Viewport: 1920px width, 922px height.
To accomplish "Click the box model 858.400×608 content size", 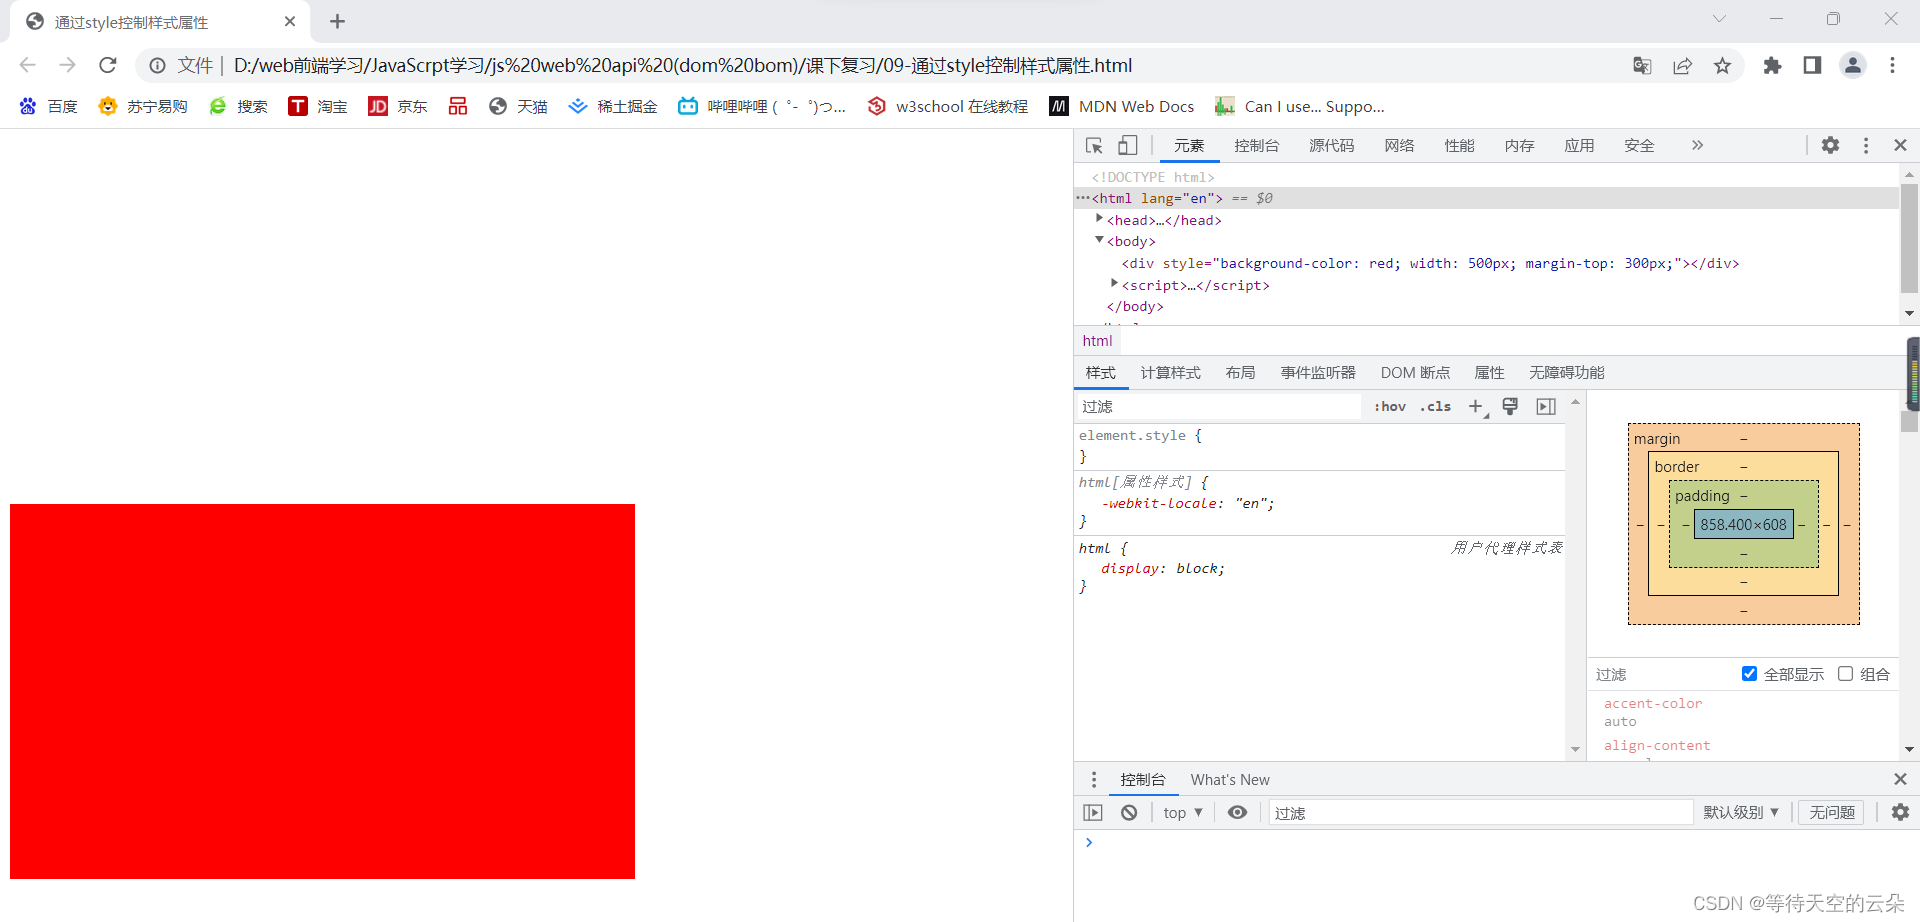I will [1743, 525].
